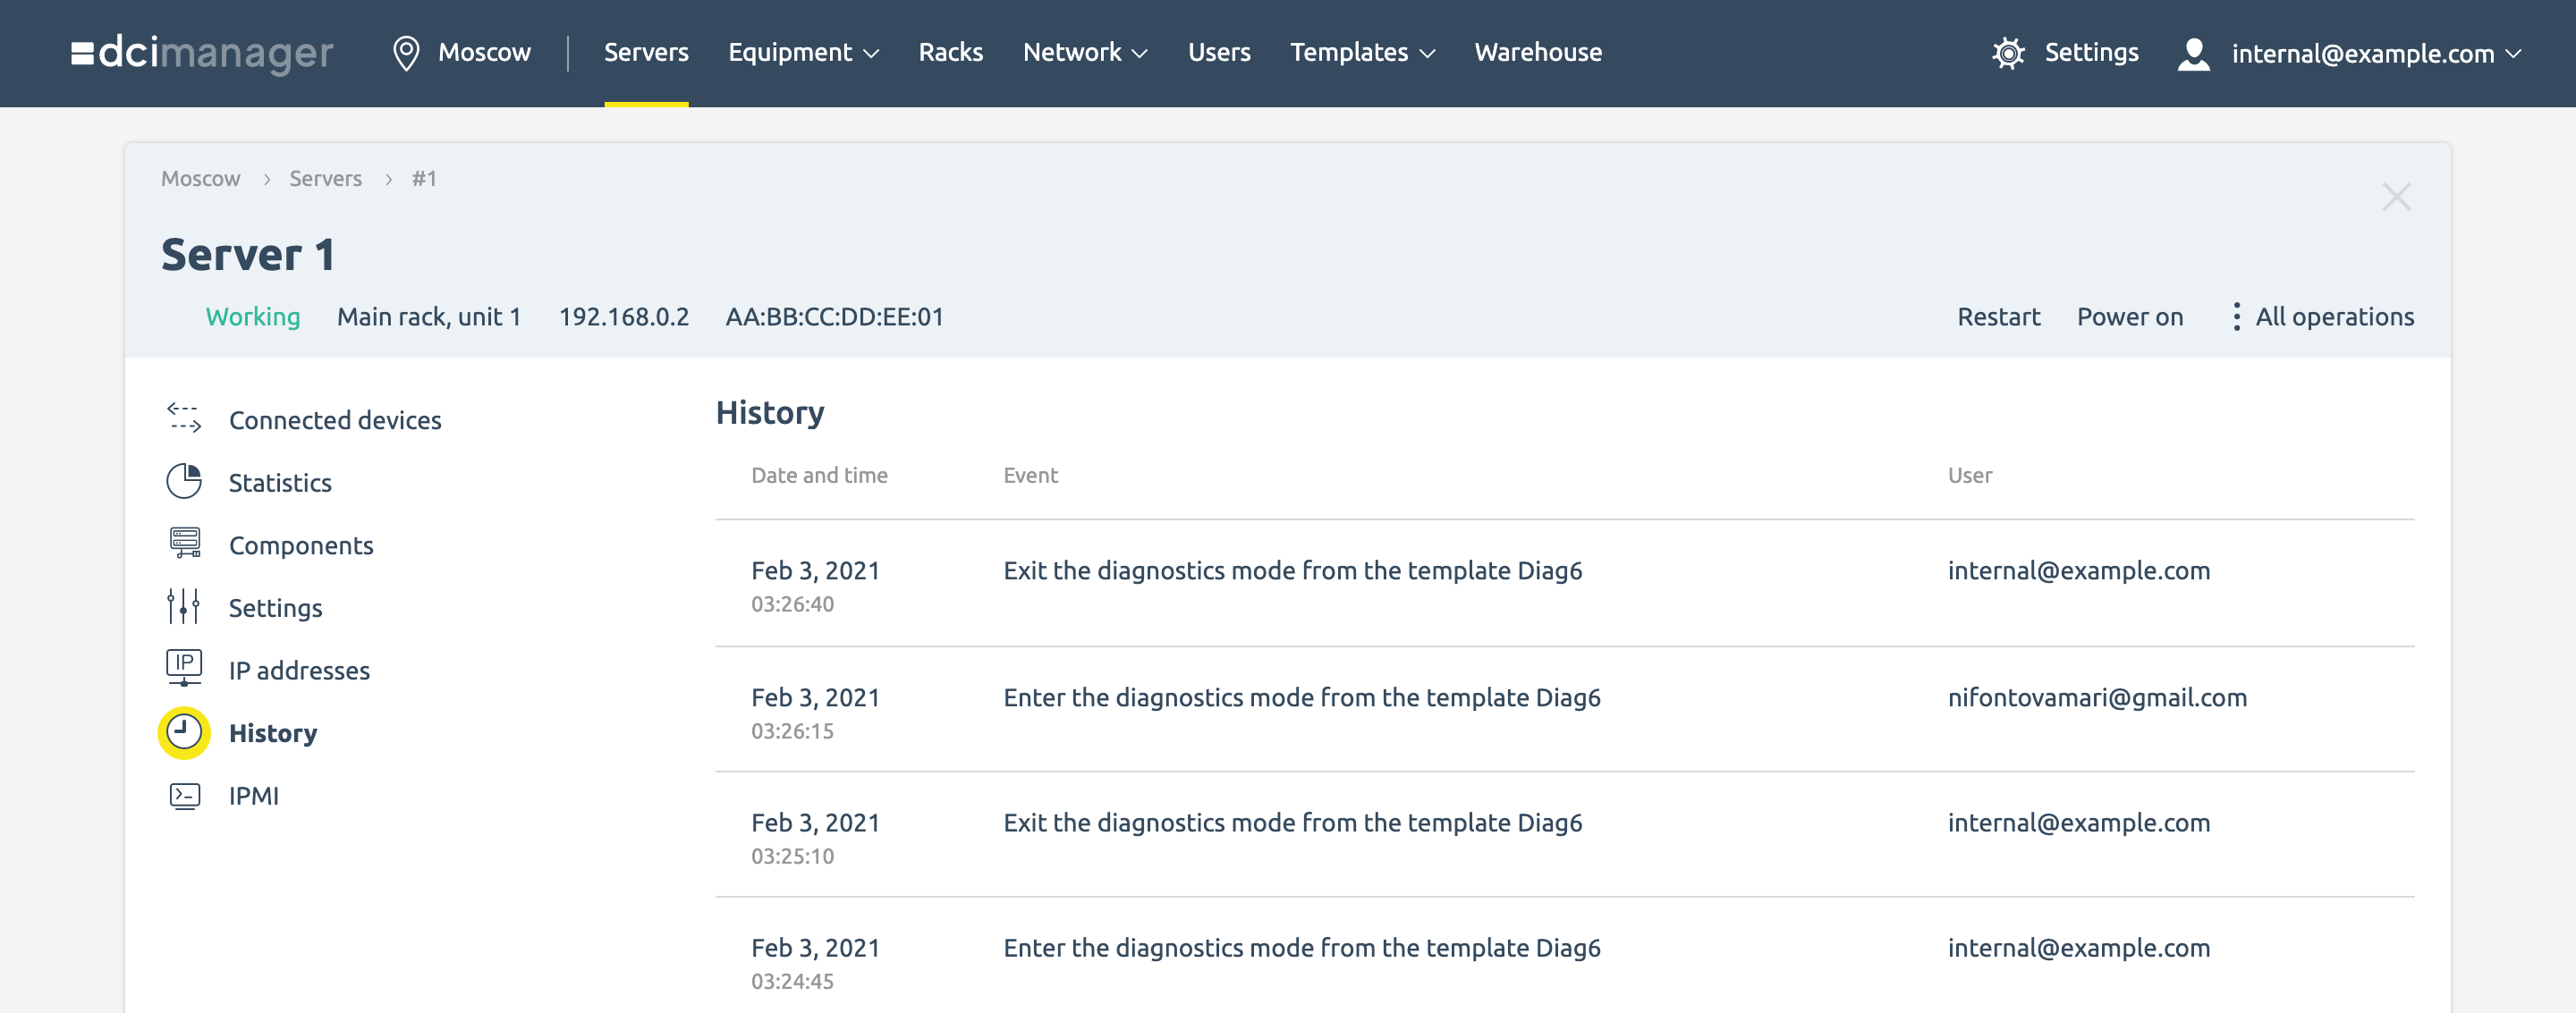The height and width of the screenshot is (1013, 2576).
Task: Open Connected devices section
Action: tap(335, 420)
